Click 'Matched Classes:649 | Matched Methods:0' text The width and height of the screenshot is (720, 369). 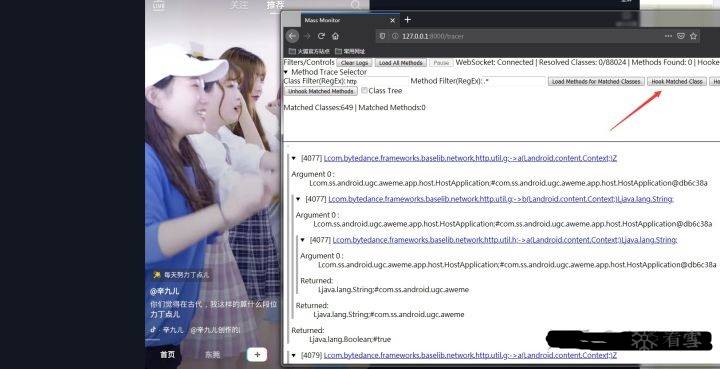click(354, 107)
